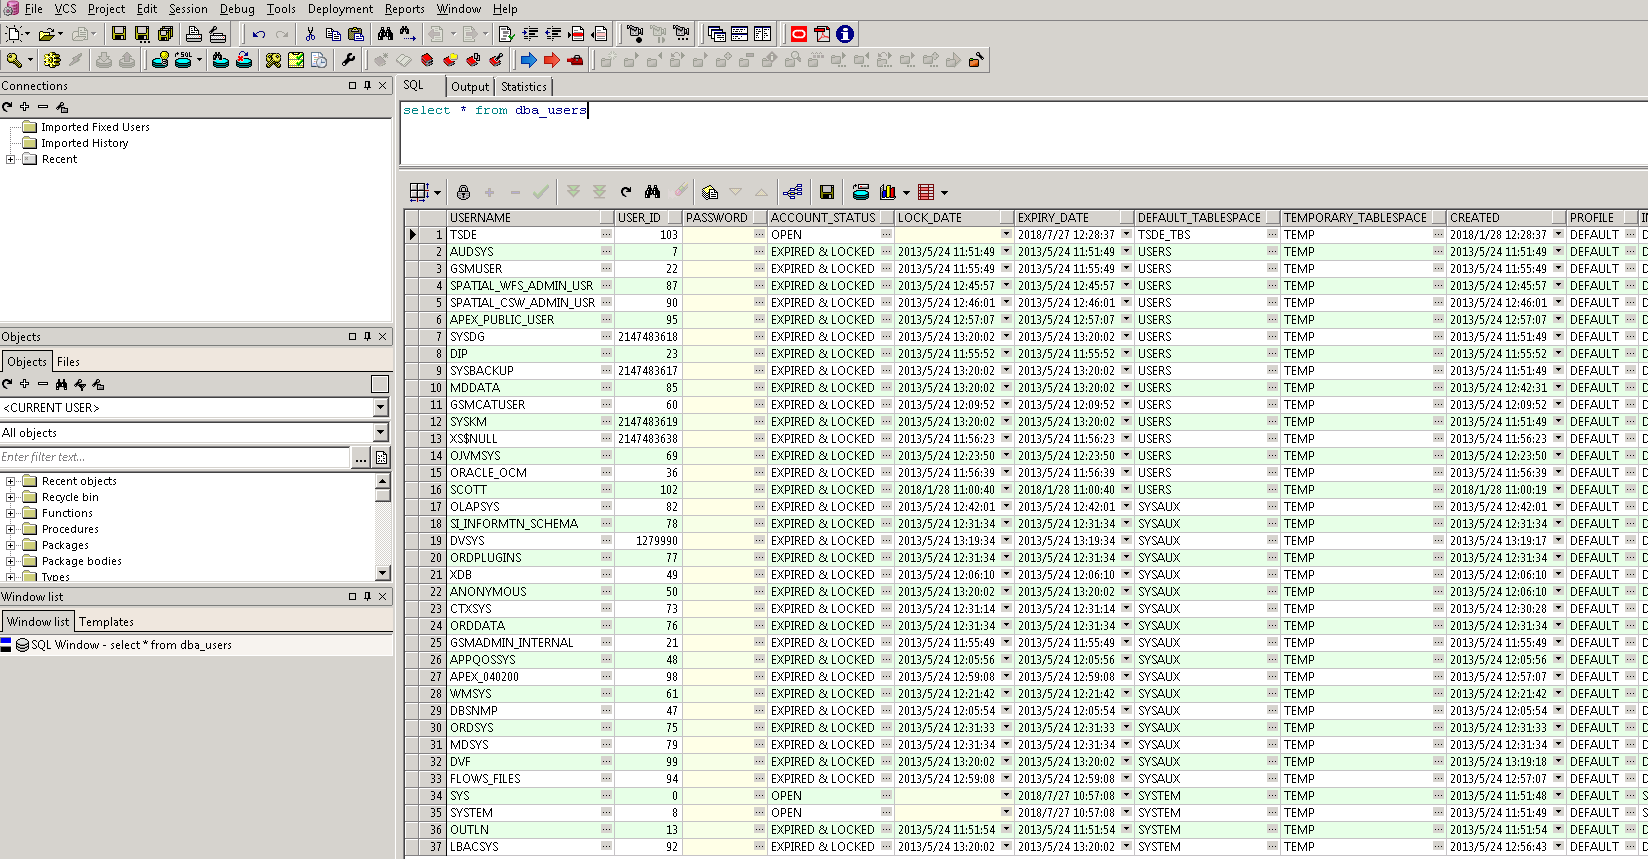
Task: Click the Paste clipboard icon
Action: 356,34
